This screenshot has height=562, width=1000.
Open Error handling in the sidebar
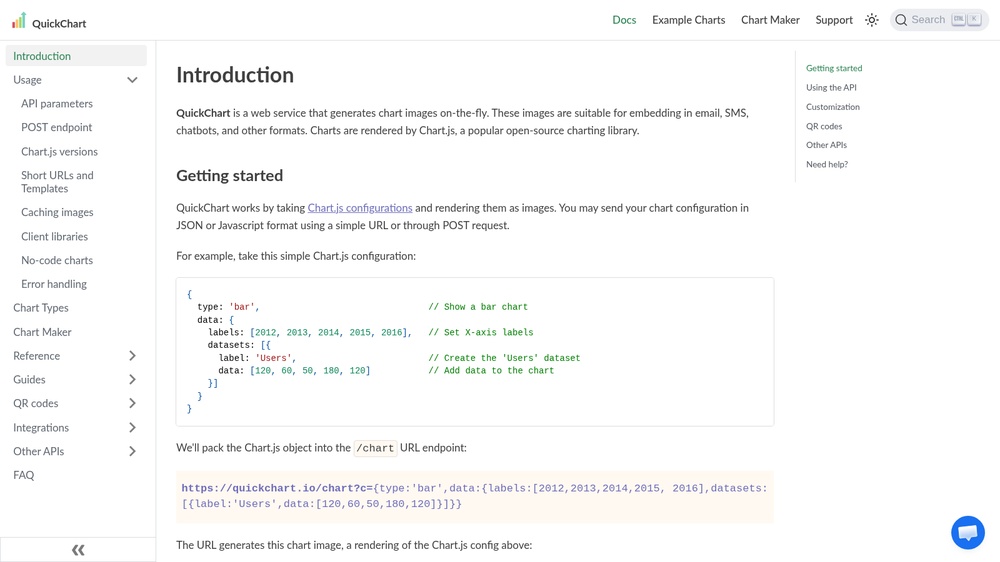pos(54,284)
